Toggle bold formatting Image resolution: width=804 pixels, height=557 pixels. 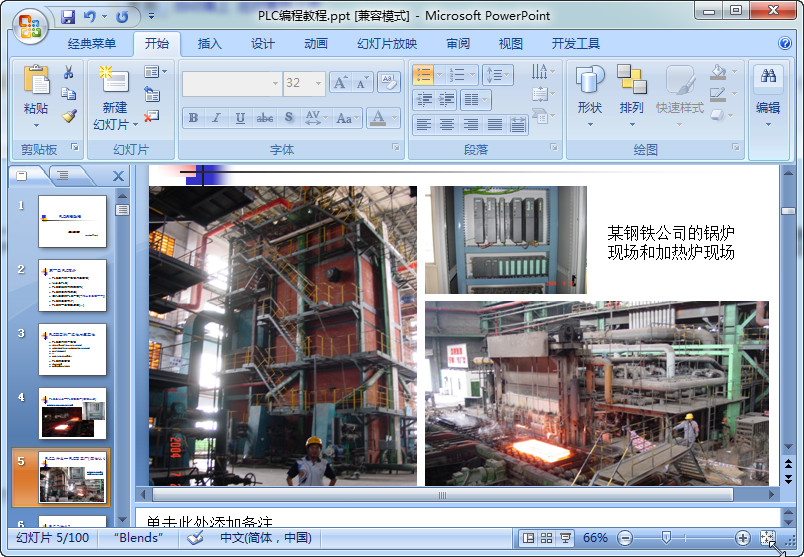pyautogui.click(x=193, y=118)
